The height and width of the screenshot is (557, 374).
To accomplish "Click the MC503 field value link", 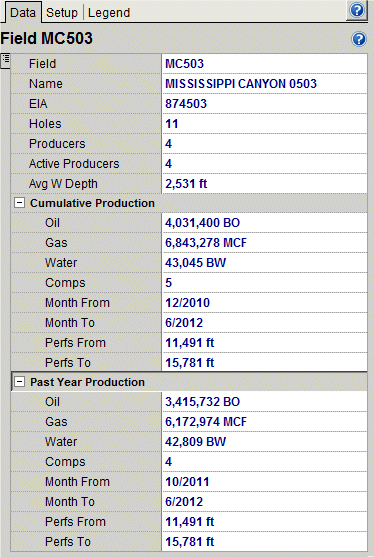I will [x=184, y=64].
